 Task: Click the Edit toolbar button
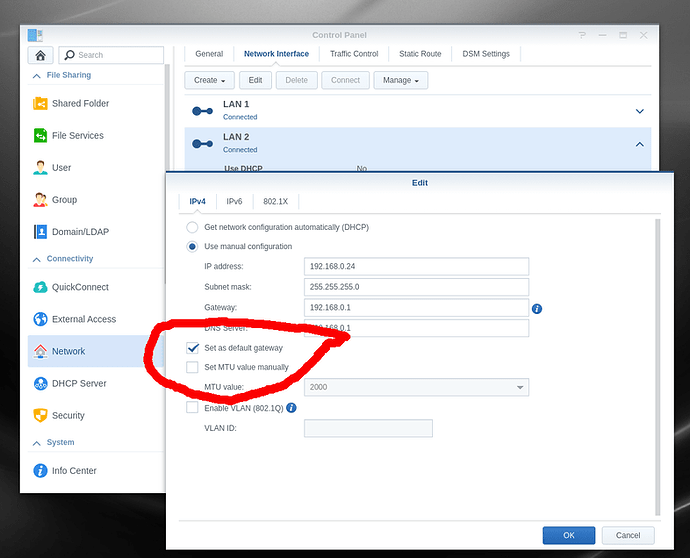[x=255, y=80]
